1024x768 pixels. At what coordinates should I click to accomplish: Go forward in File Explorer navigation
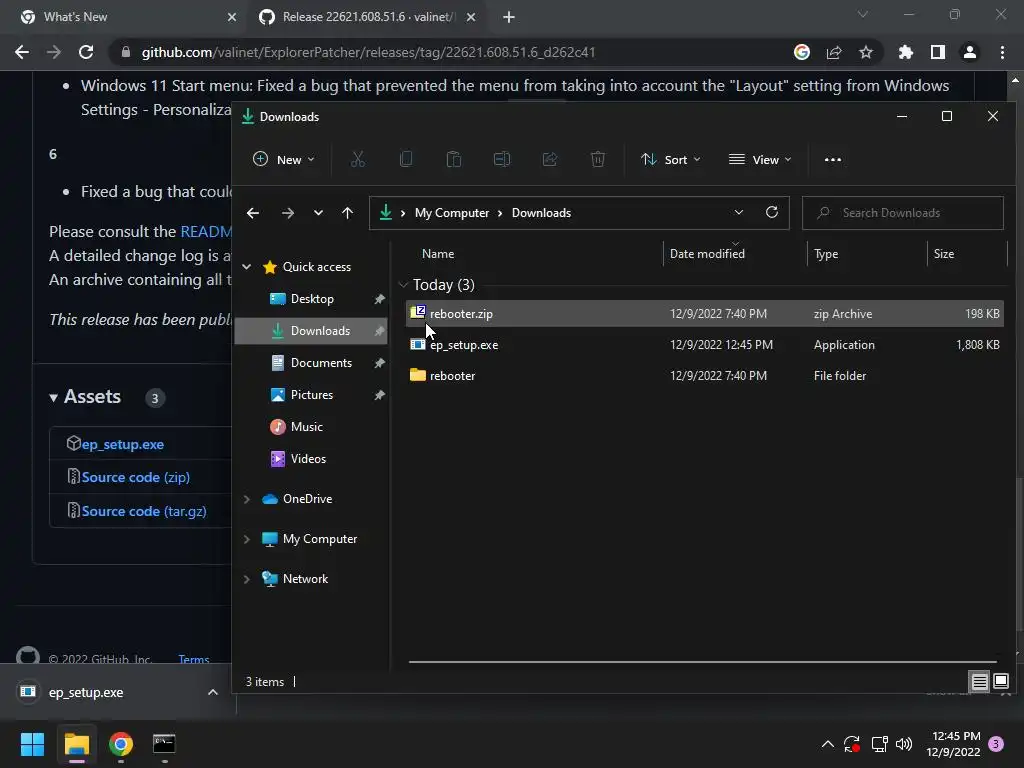tap(287, 213)
